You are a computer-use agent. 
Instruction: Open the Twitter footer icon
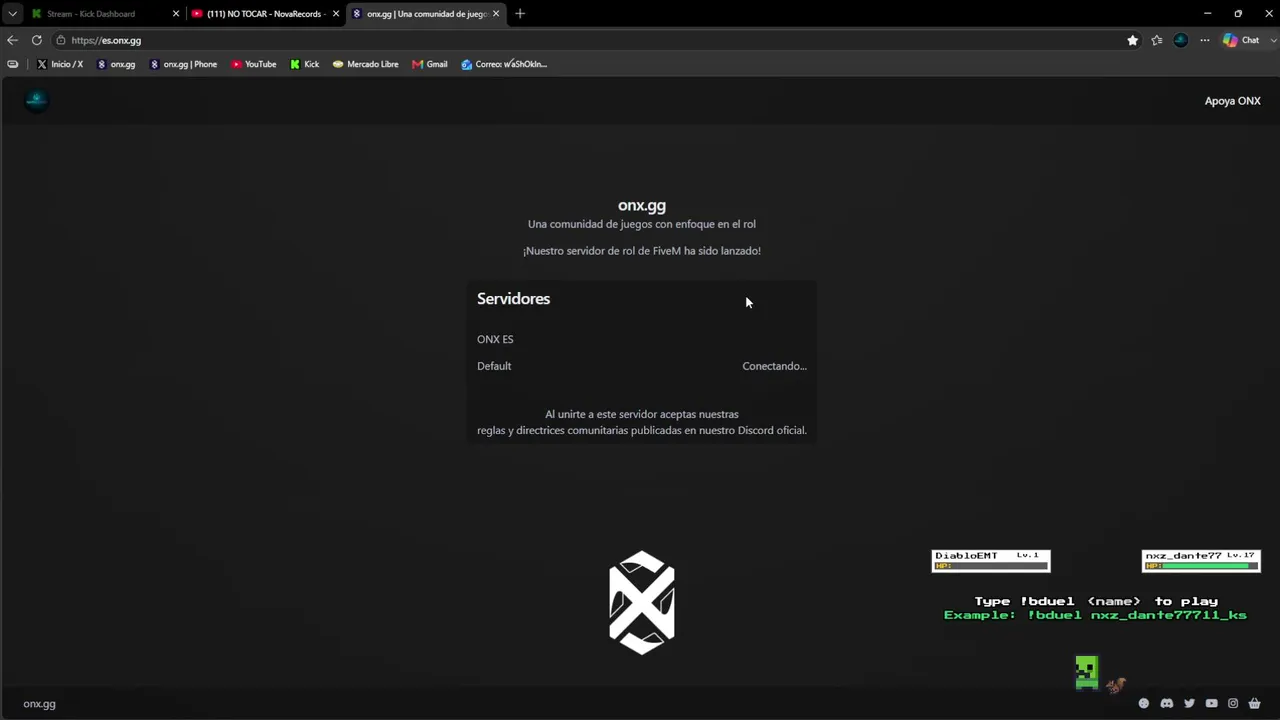point(1189,704)
